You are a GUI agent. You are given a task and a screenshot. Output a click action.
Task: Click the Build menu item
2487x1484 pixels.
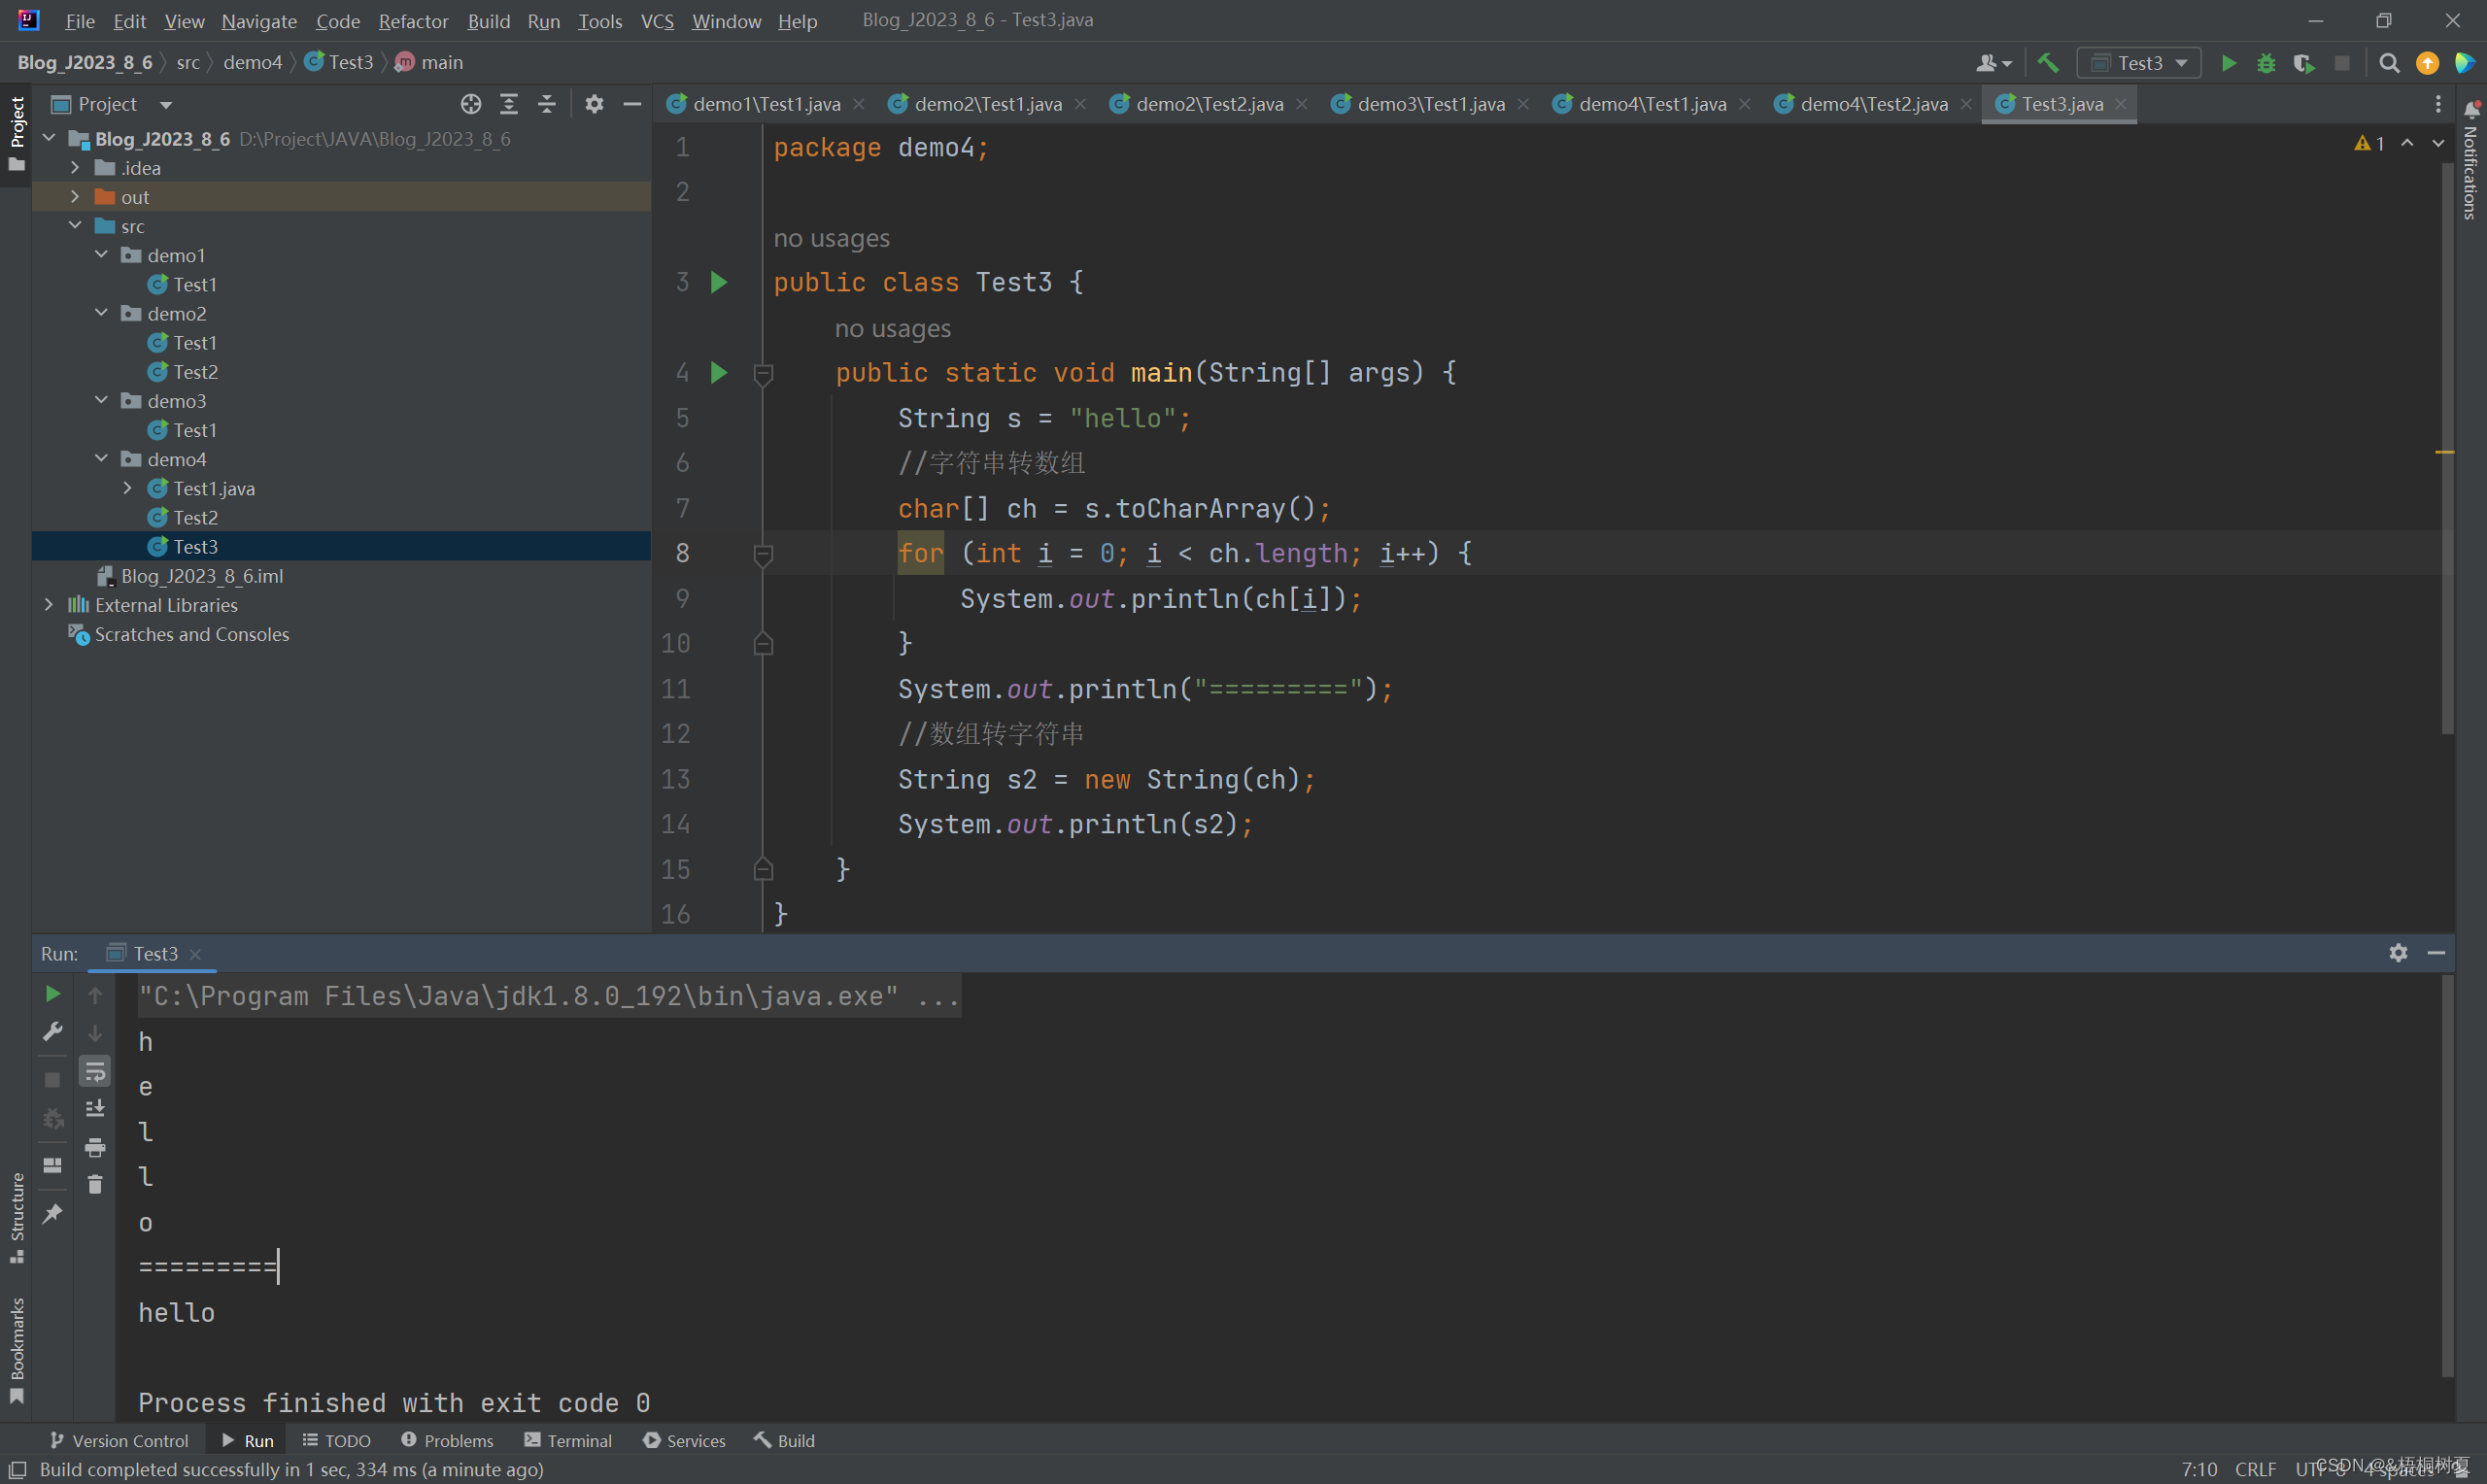[486, 19]
